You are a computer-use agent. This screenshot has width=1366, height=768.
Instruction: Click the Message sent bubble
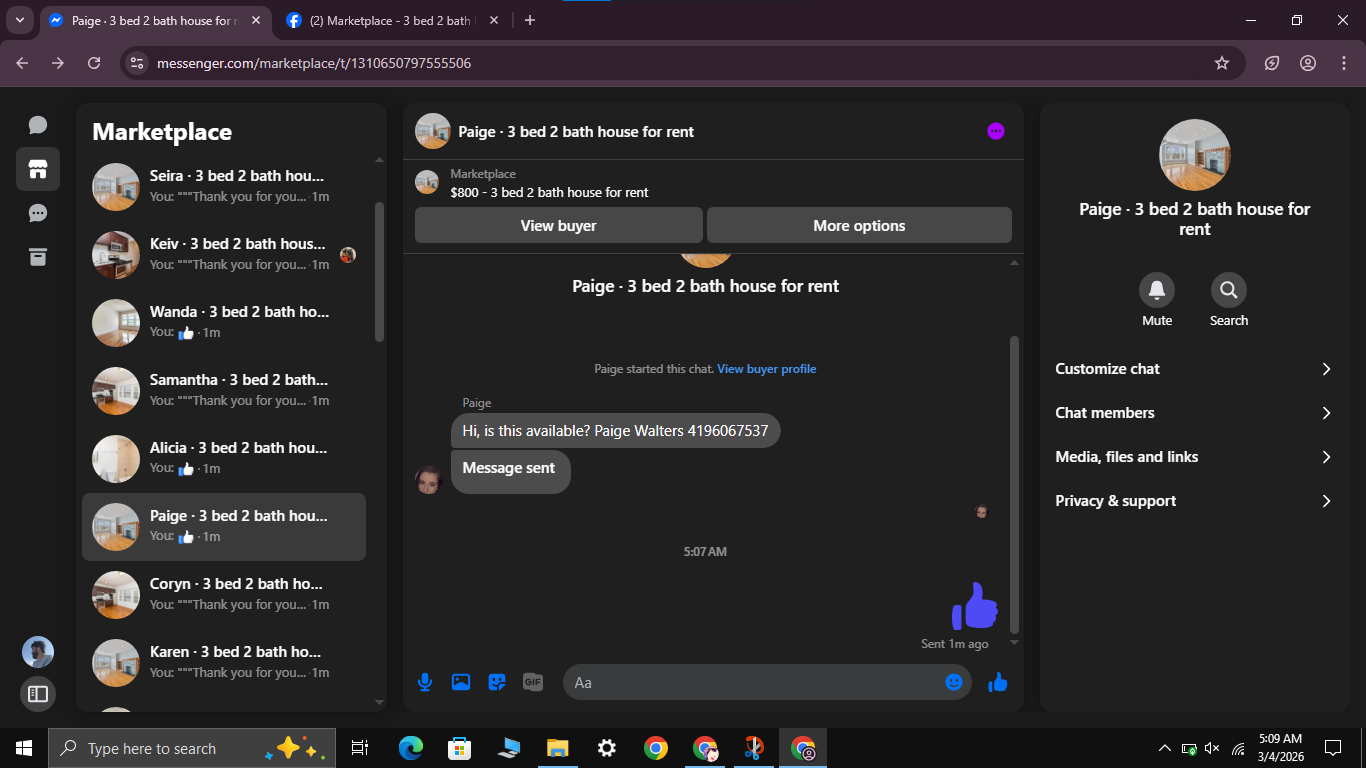510,471
